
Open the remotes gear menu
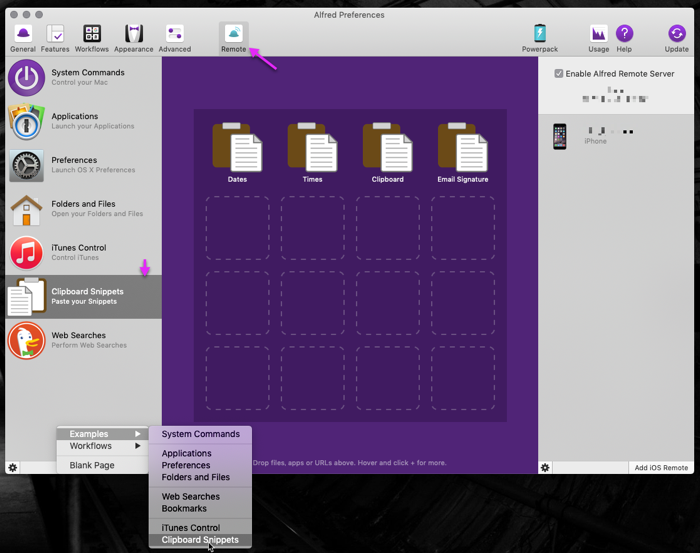(x=545, y=468)
